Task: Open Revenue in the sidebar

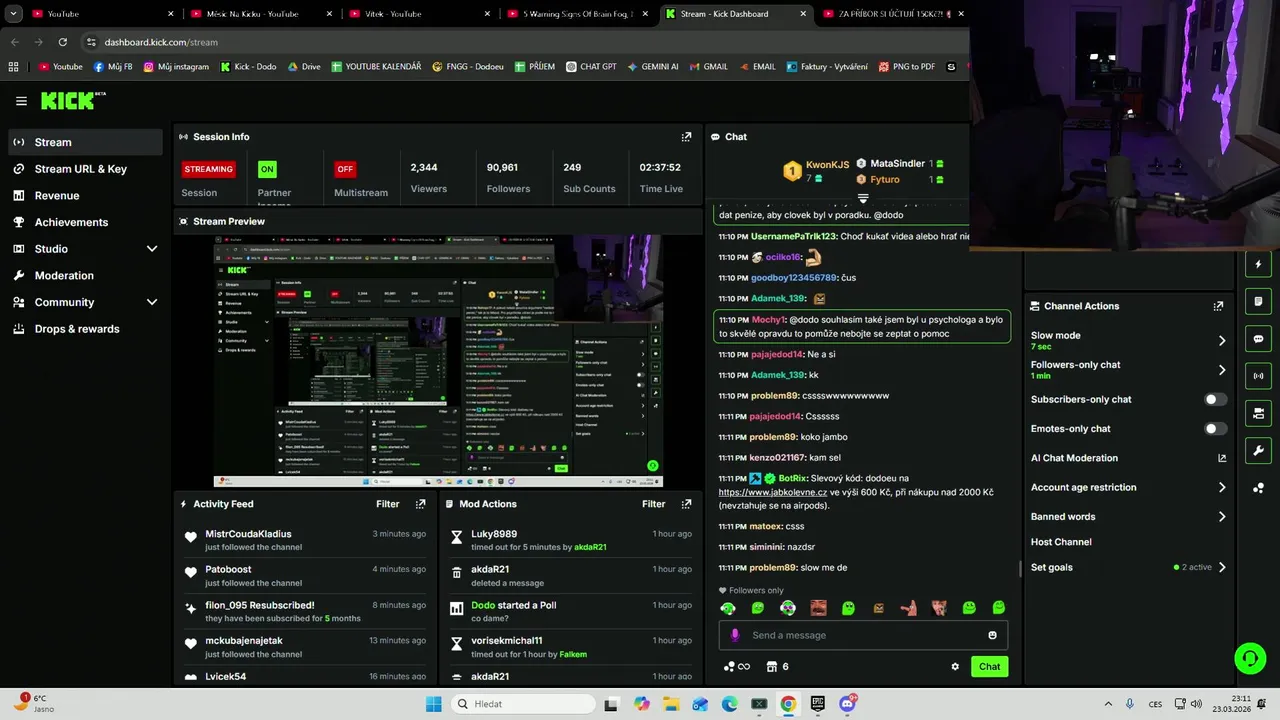Action: [x=85, y=196]
